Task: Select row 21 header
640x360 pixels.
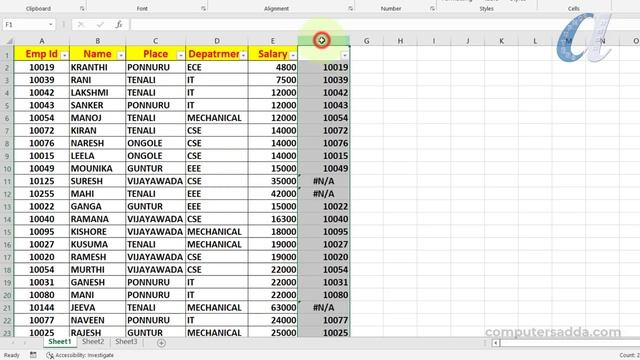Action: [x=7, y=308]
